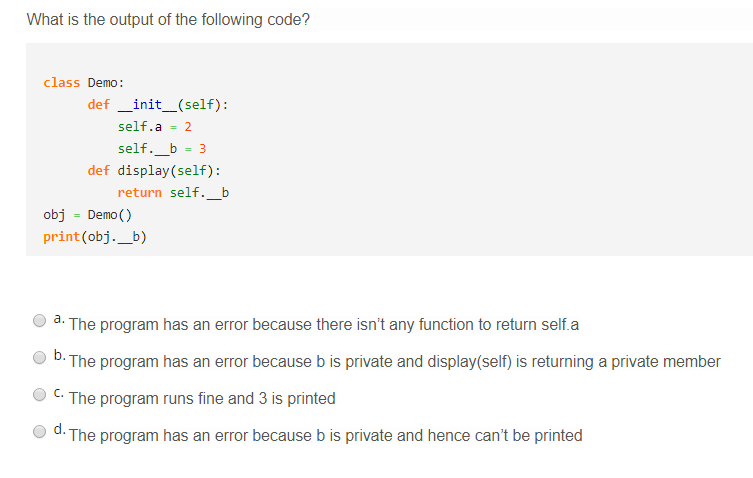
Task: Choose radio button for option c
Action: tap(39, 395)
